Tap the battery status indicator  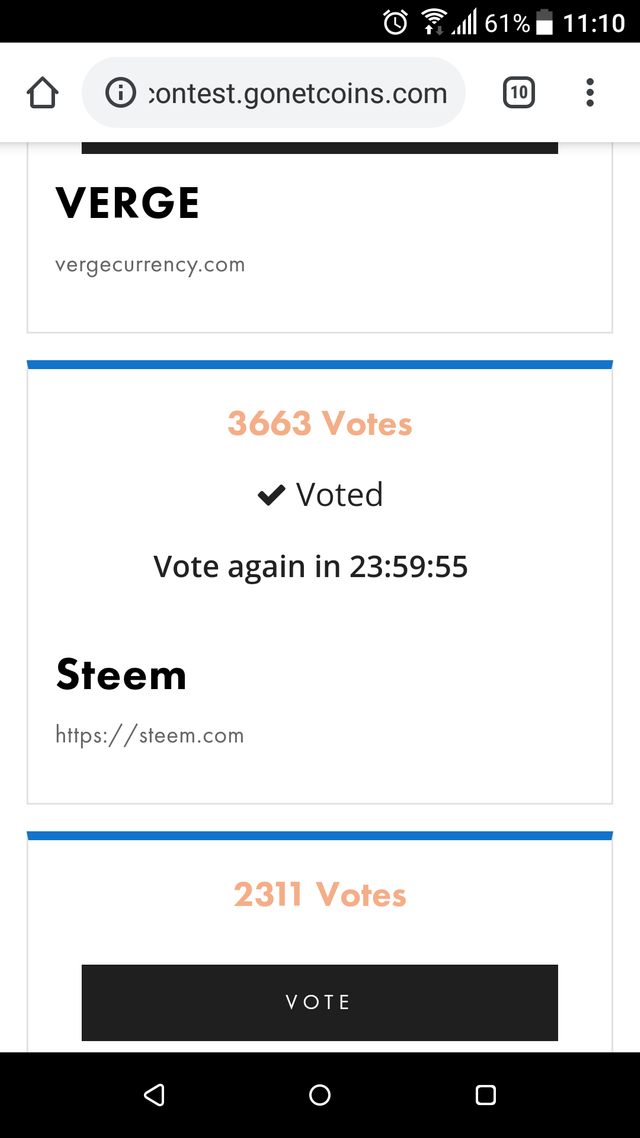(544, 22)
